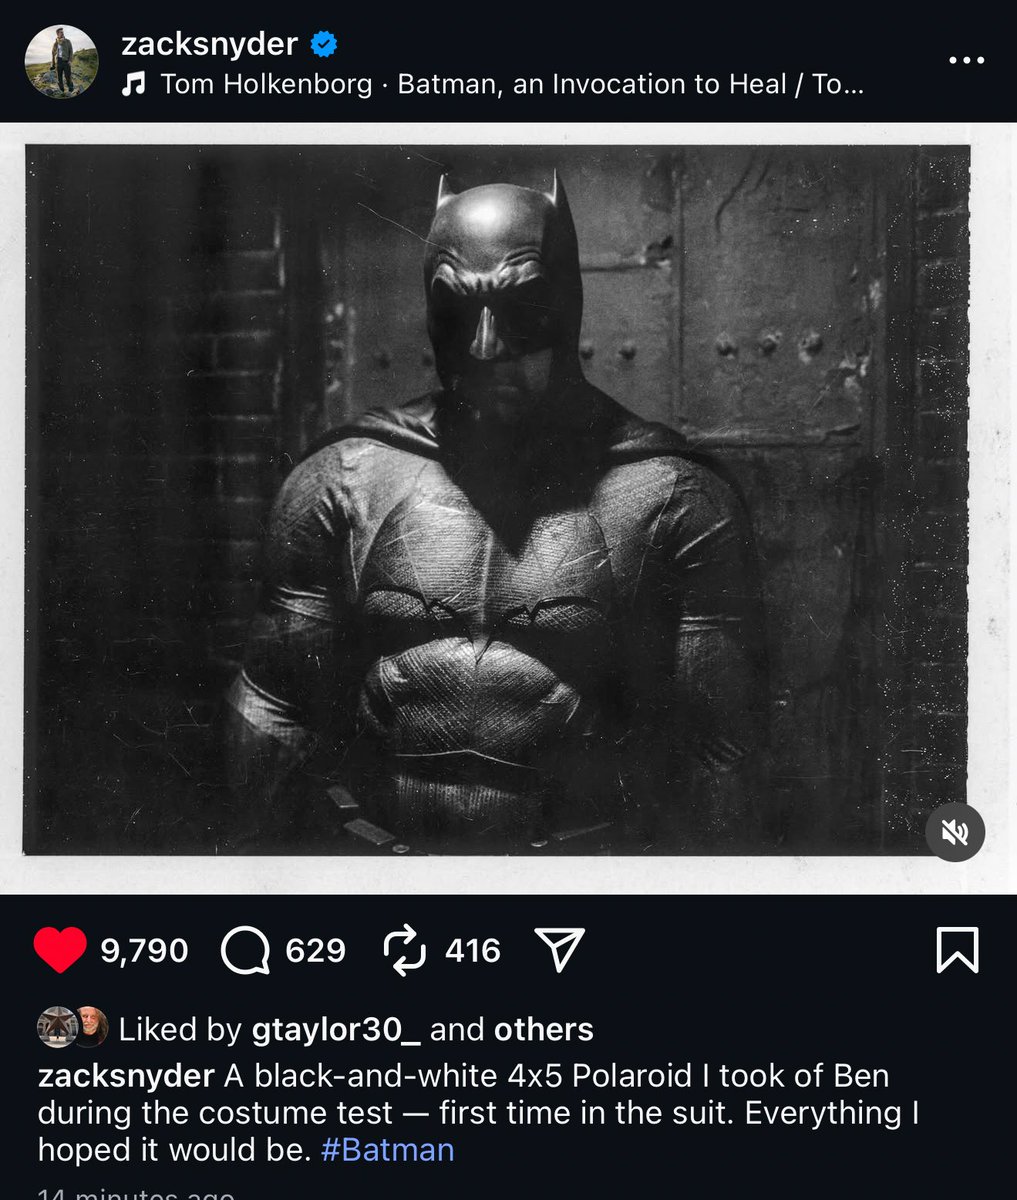1017x1200 pixels.
Task: View the 9,790 likes count
Action: click(145, 950)
